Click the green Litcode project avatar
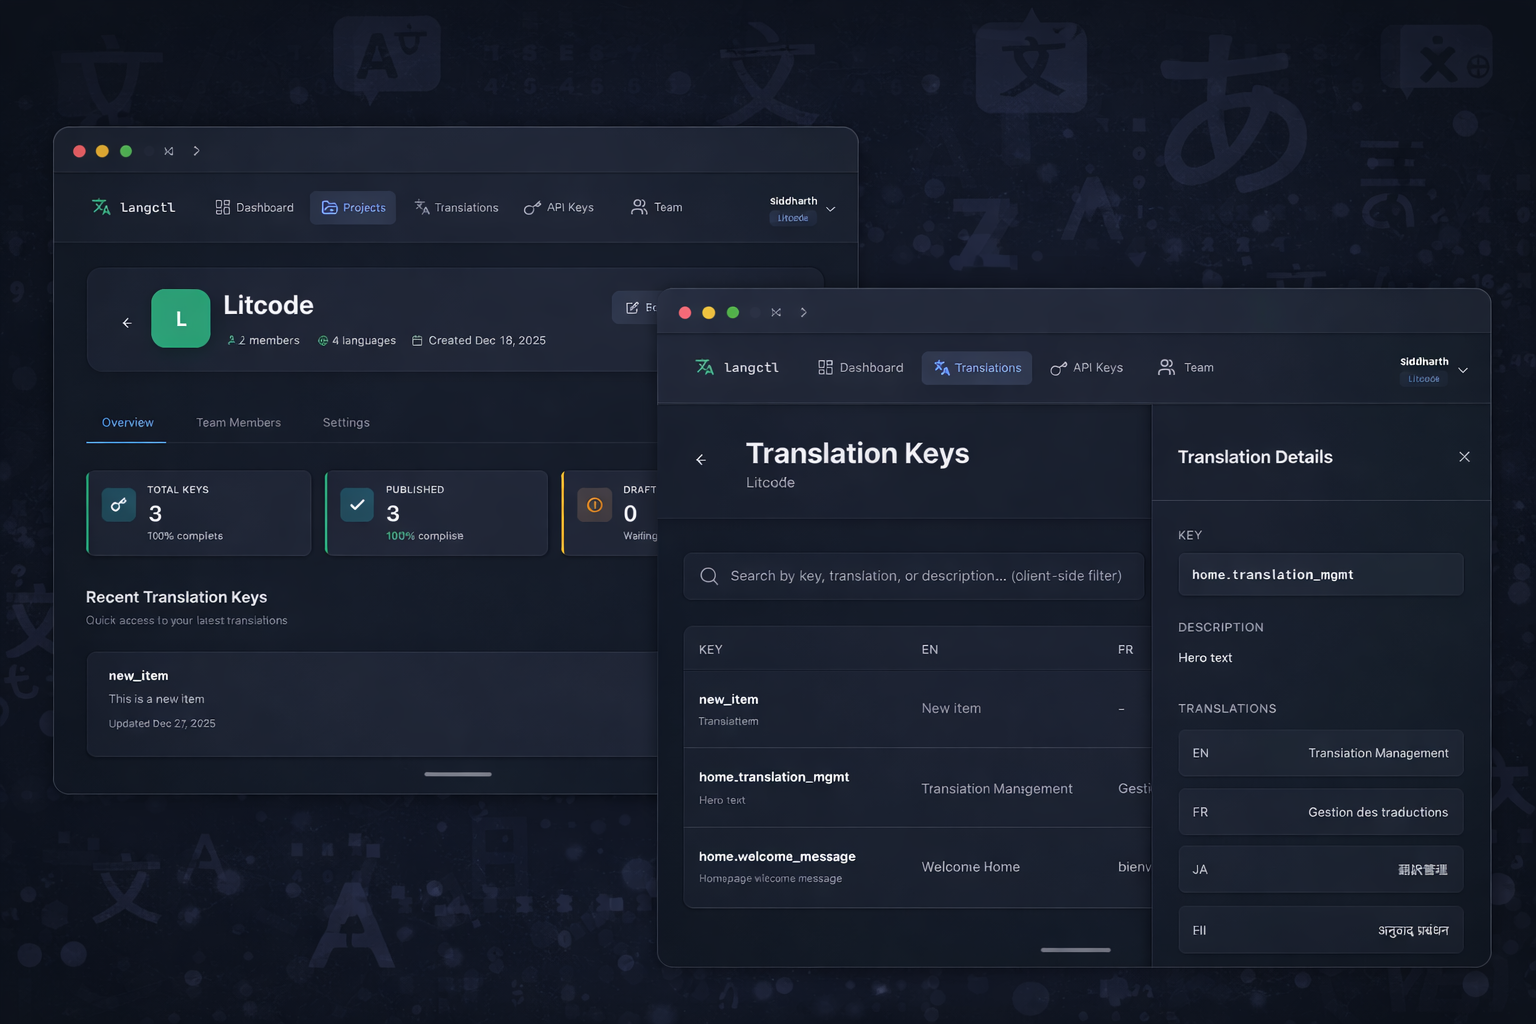1536x1024 pixels. (x=181, y=319)
